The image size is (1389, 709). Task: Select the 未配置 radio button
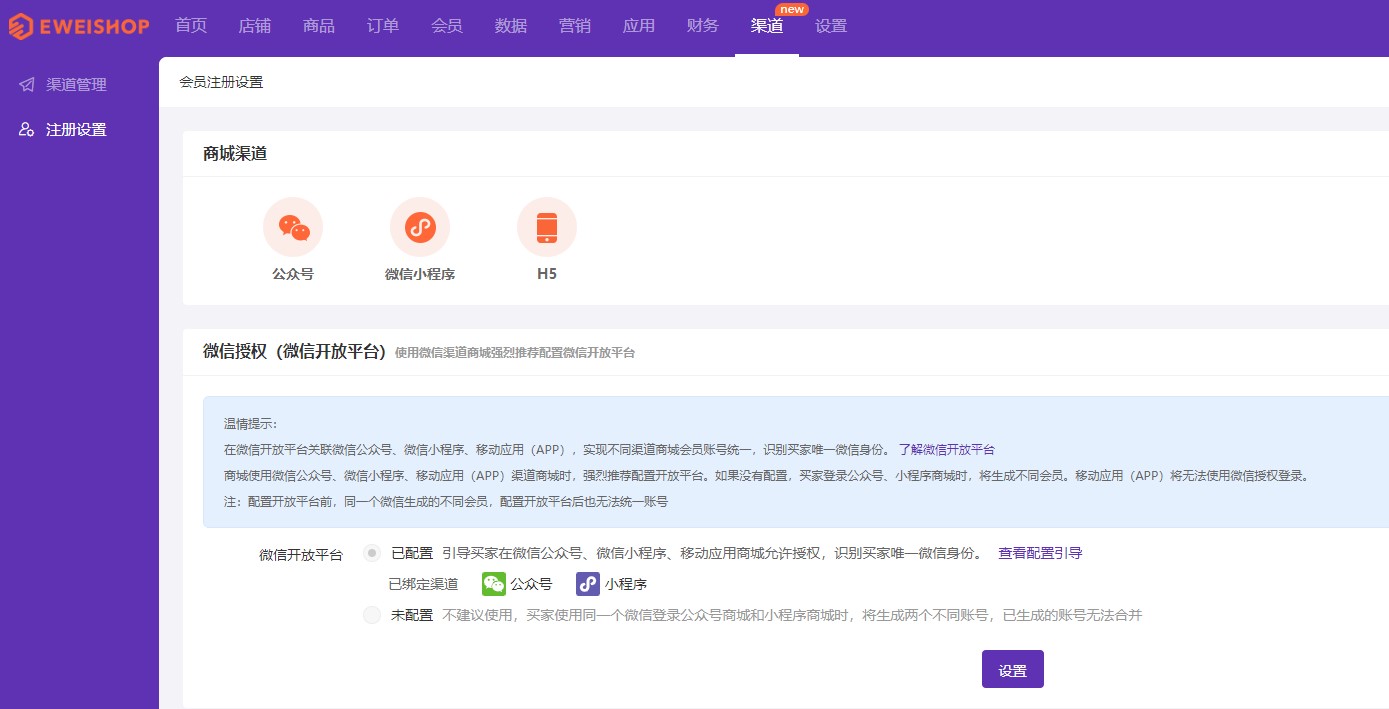pos(372,615)
